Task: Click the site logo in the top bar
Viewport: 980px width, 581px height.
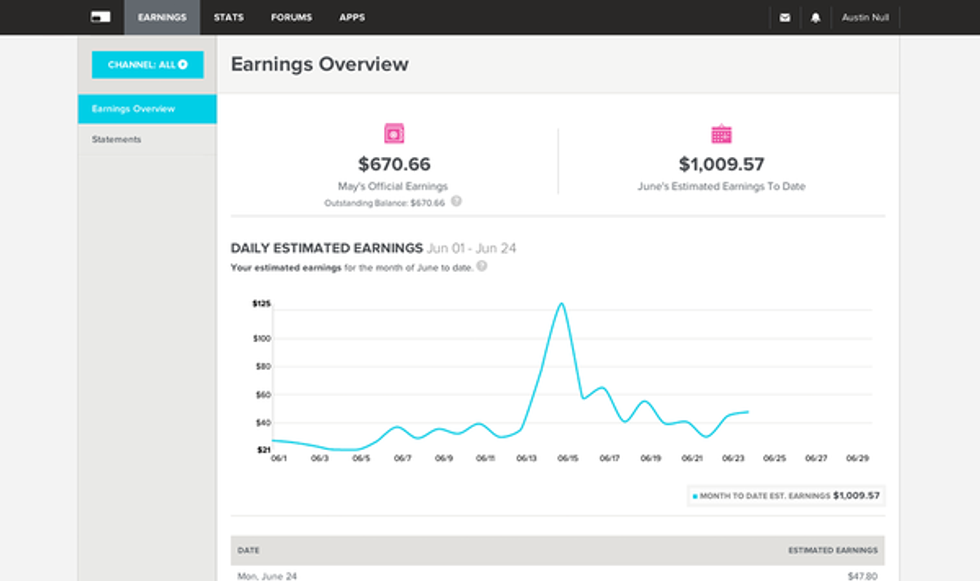Action: click(100, 17)
